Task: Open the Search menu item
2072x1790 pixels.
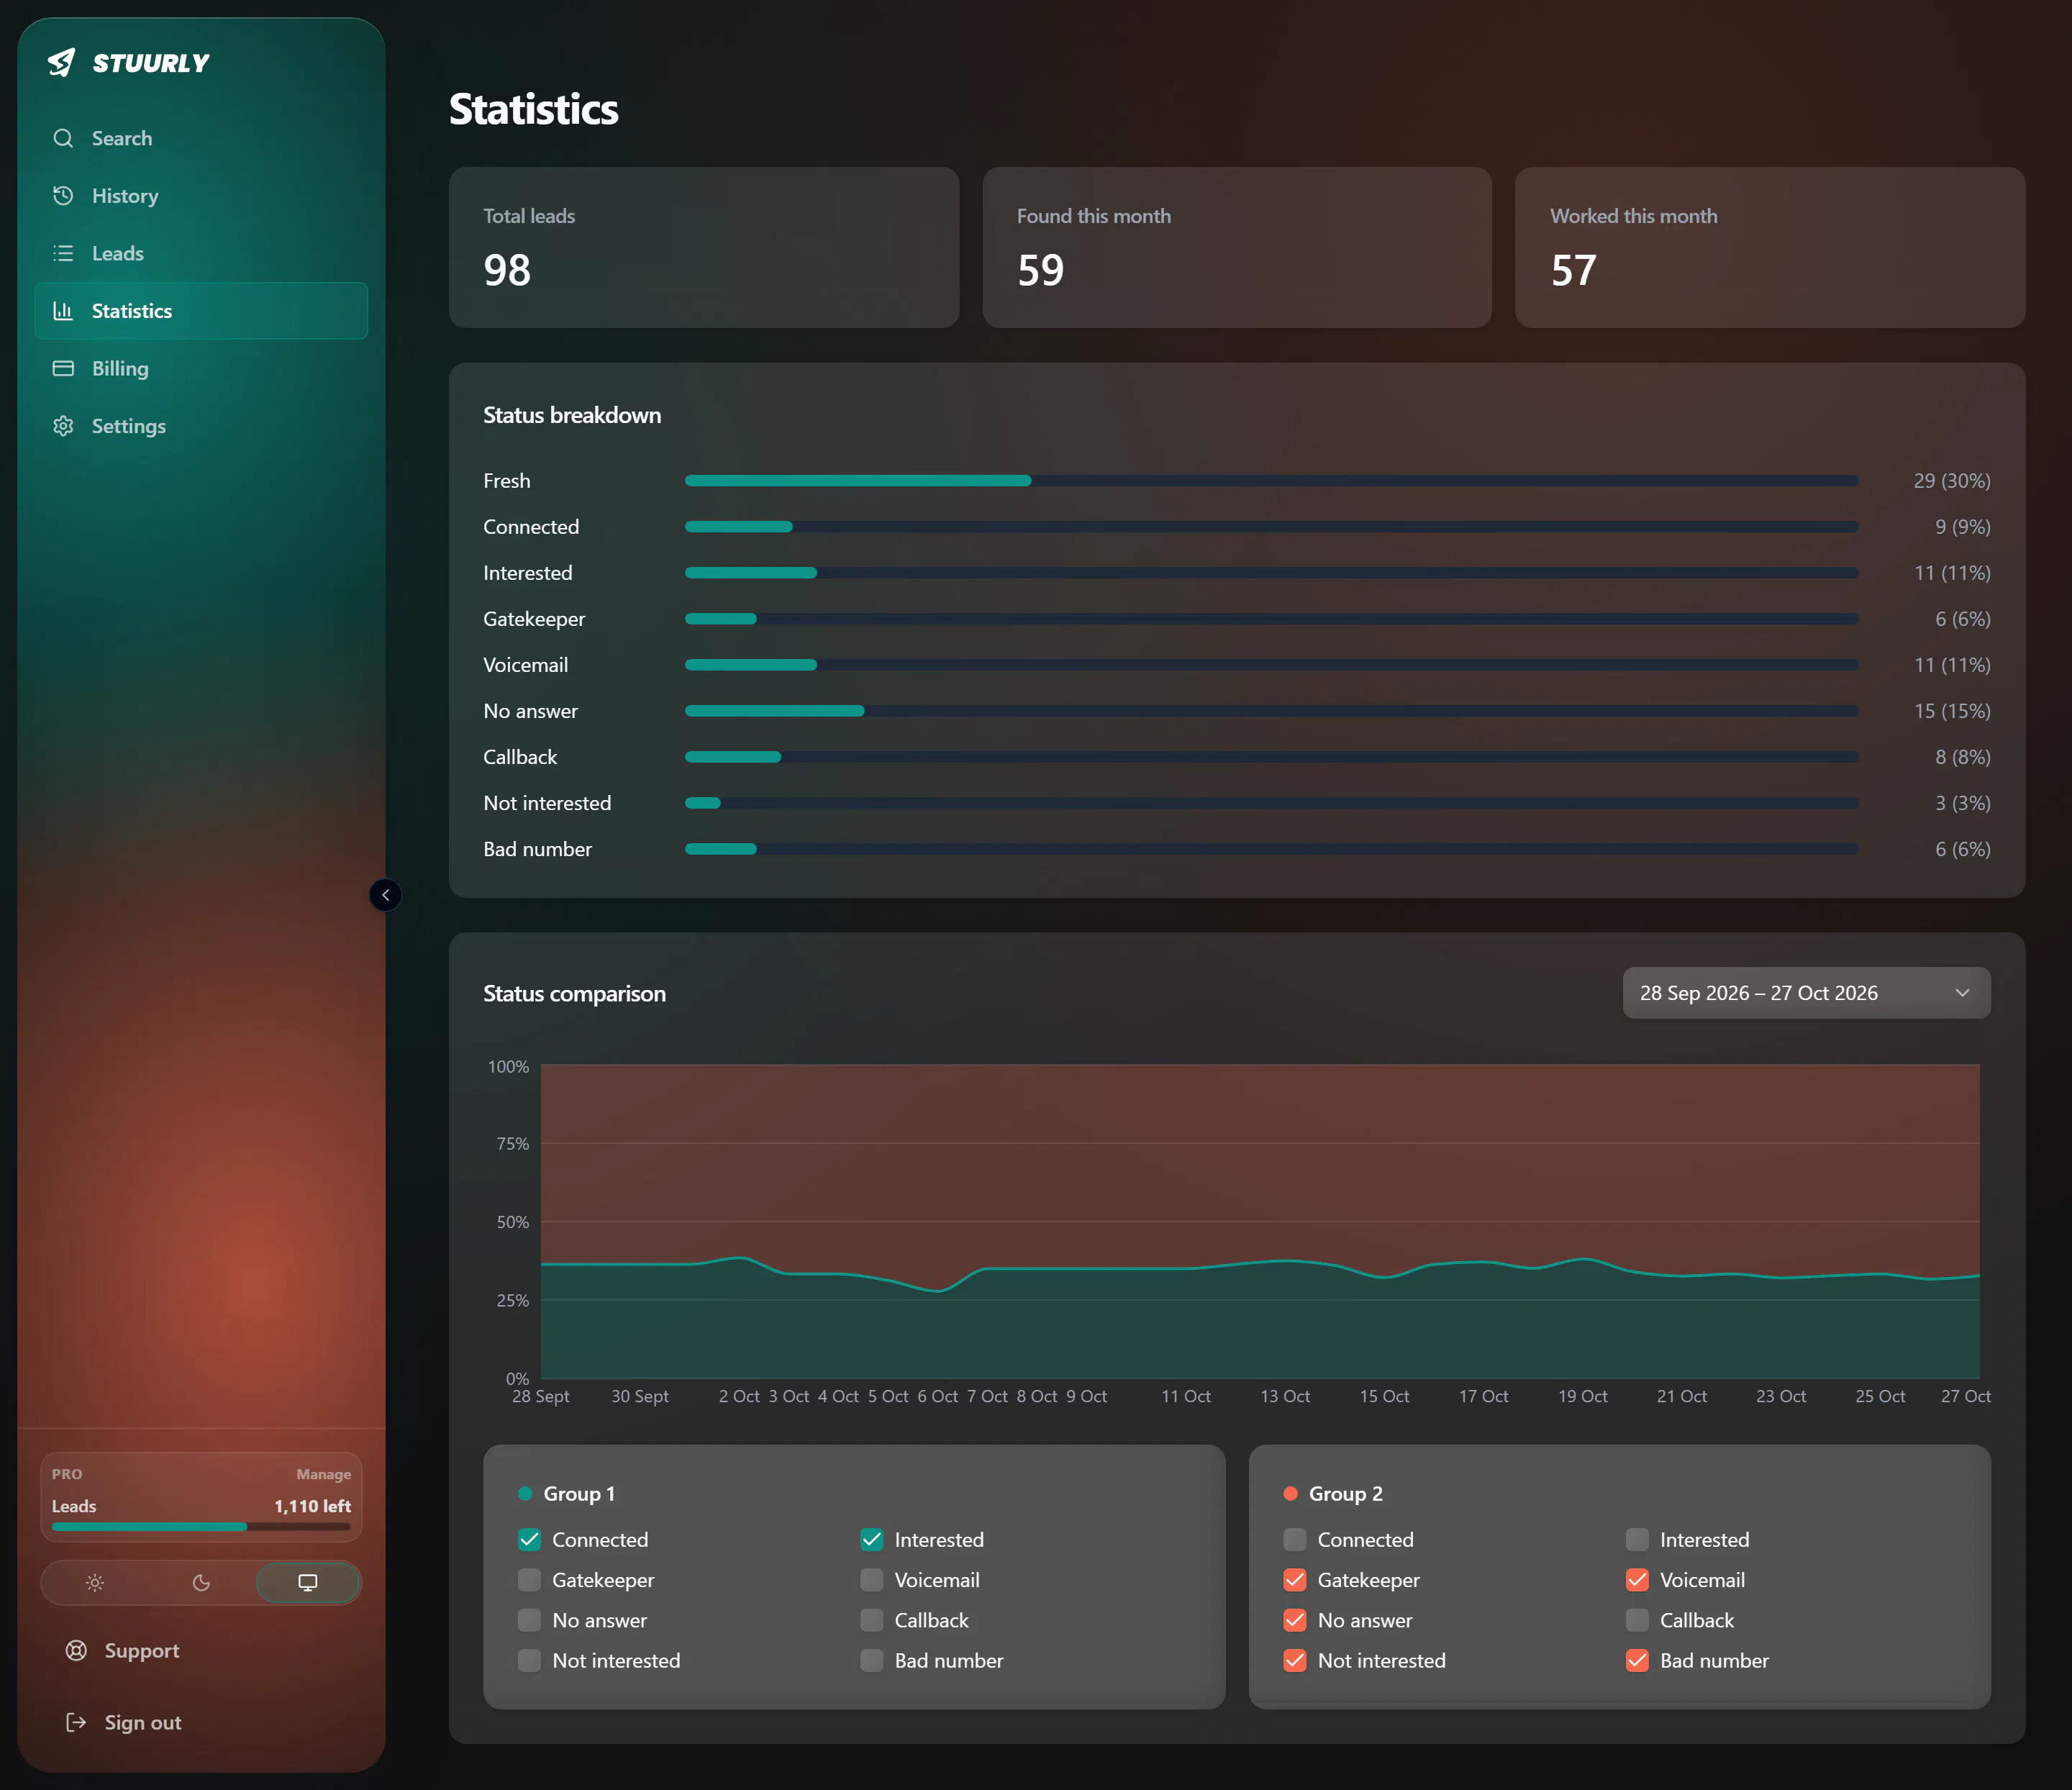Action: (x=201, y=138)
